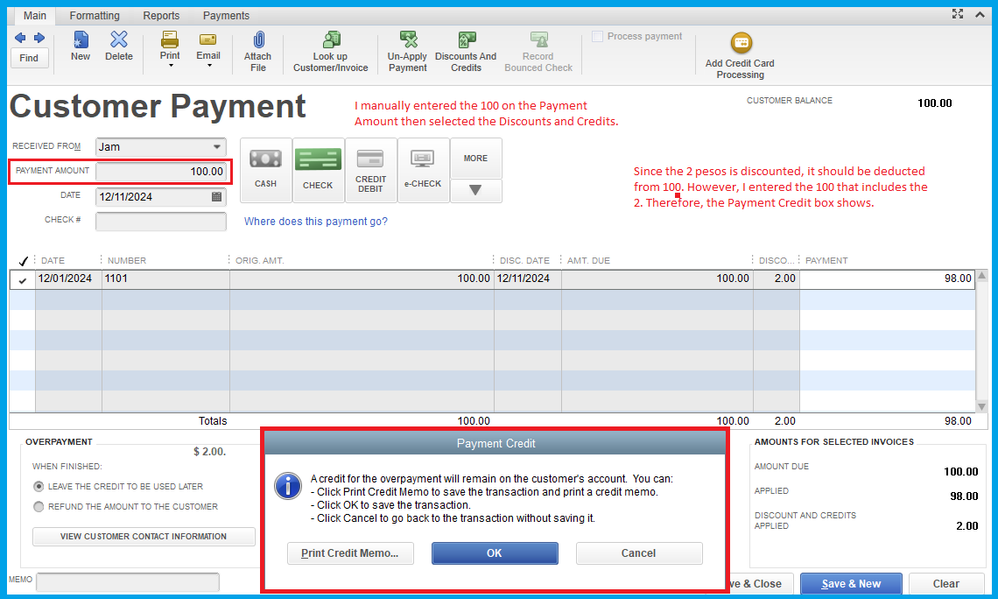Click Add Credit Card Processing

tap(740, 56)
